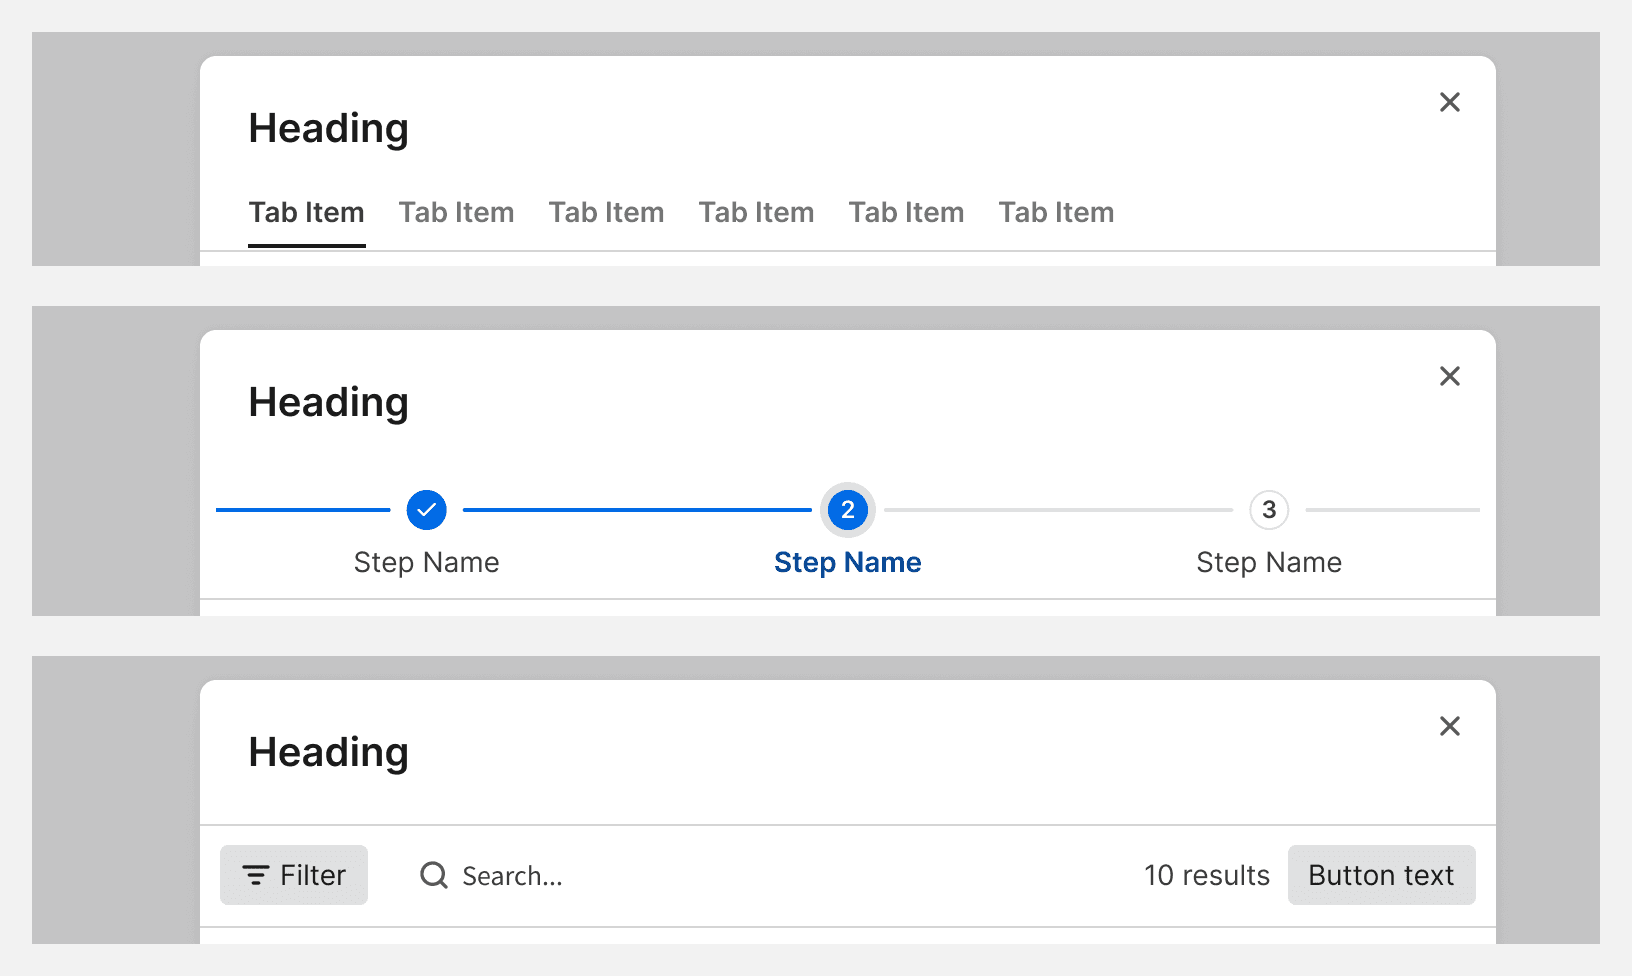The width and height of the screenshot is (1632, 976).
Task: Open the fifth Tab Item
Action: 906,212
